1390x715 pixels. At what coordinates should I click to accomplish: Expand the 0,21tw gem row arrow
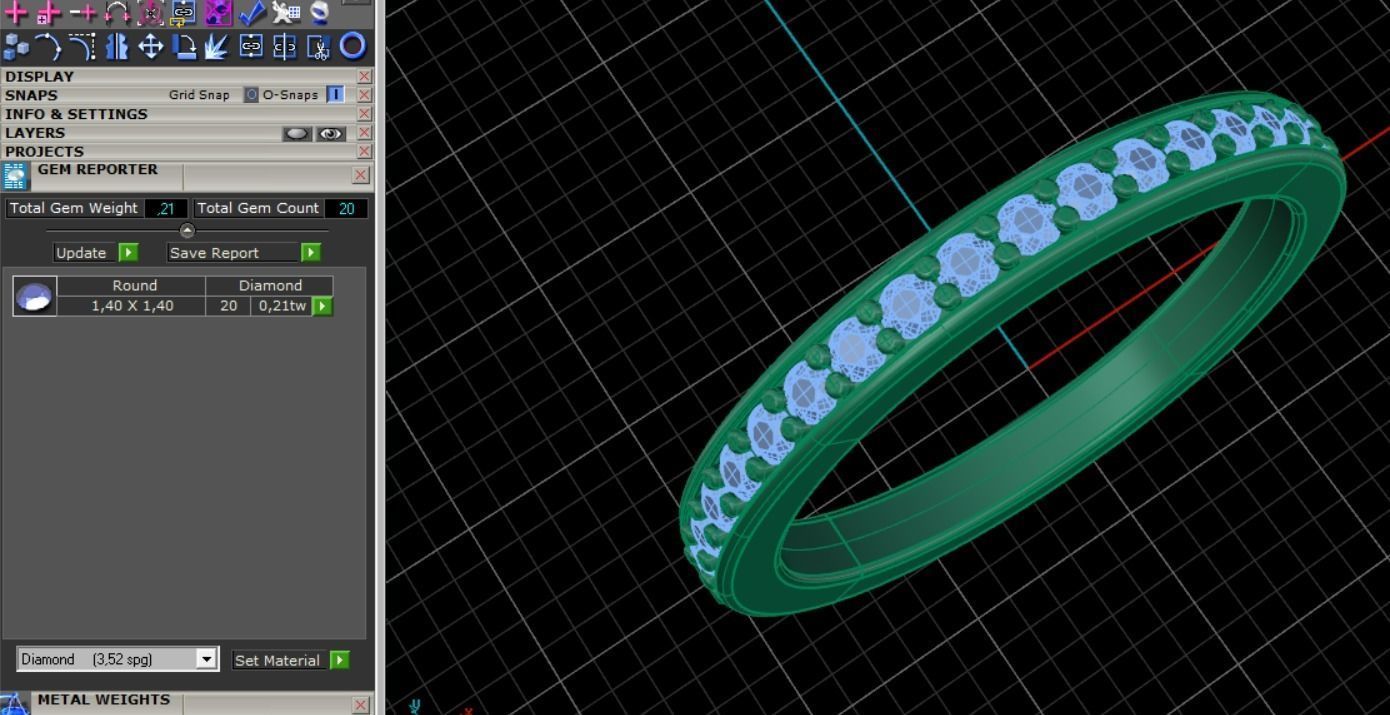point(322,306)
